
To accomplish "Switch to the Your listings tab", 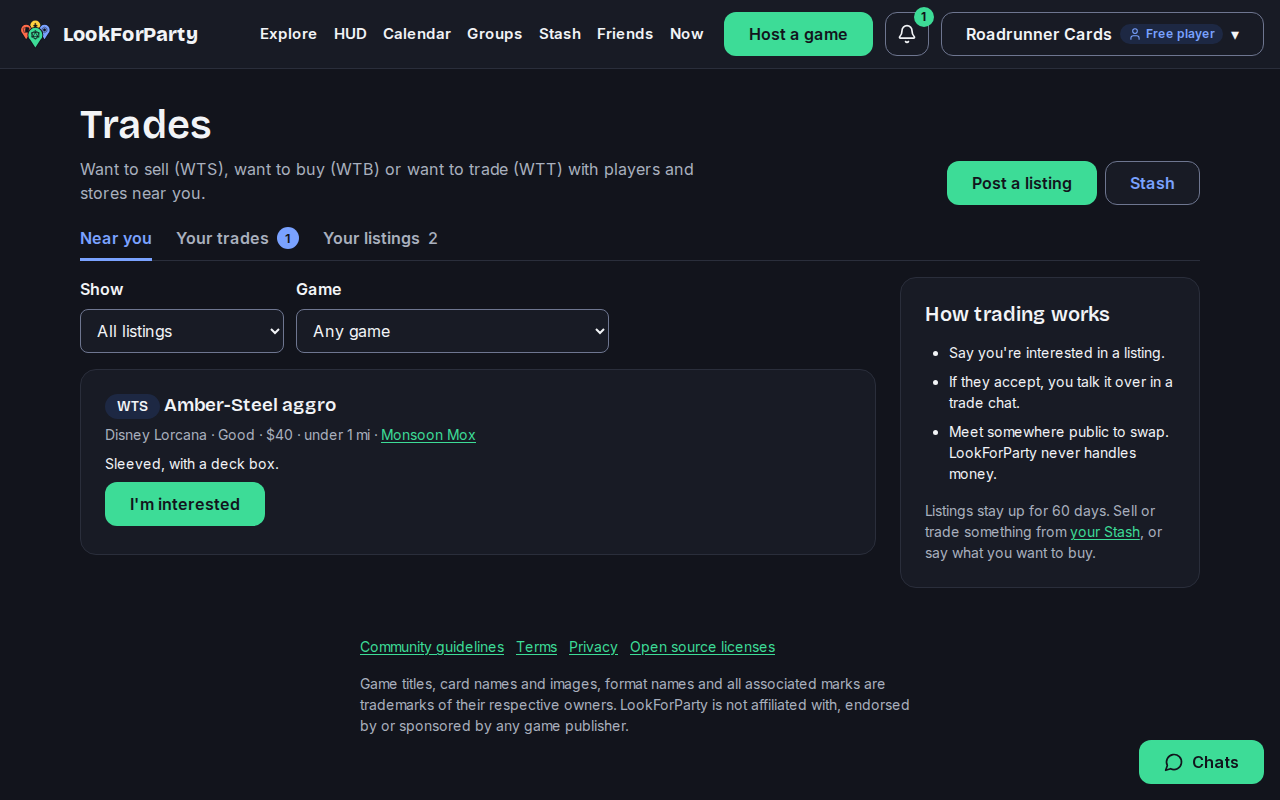I will pos(380,238).
